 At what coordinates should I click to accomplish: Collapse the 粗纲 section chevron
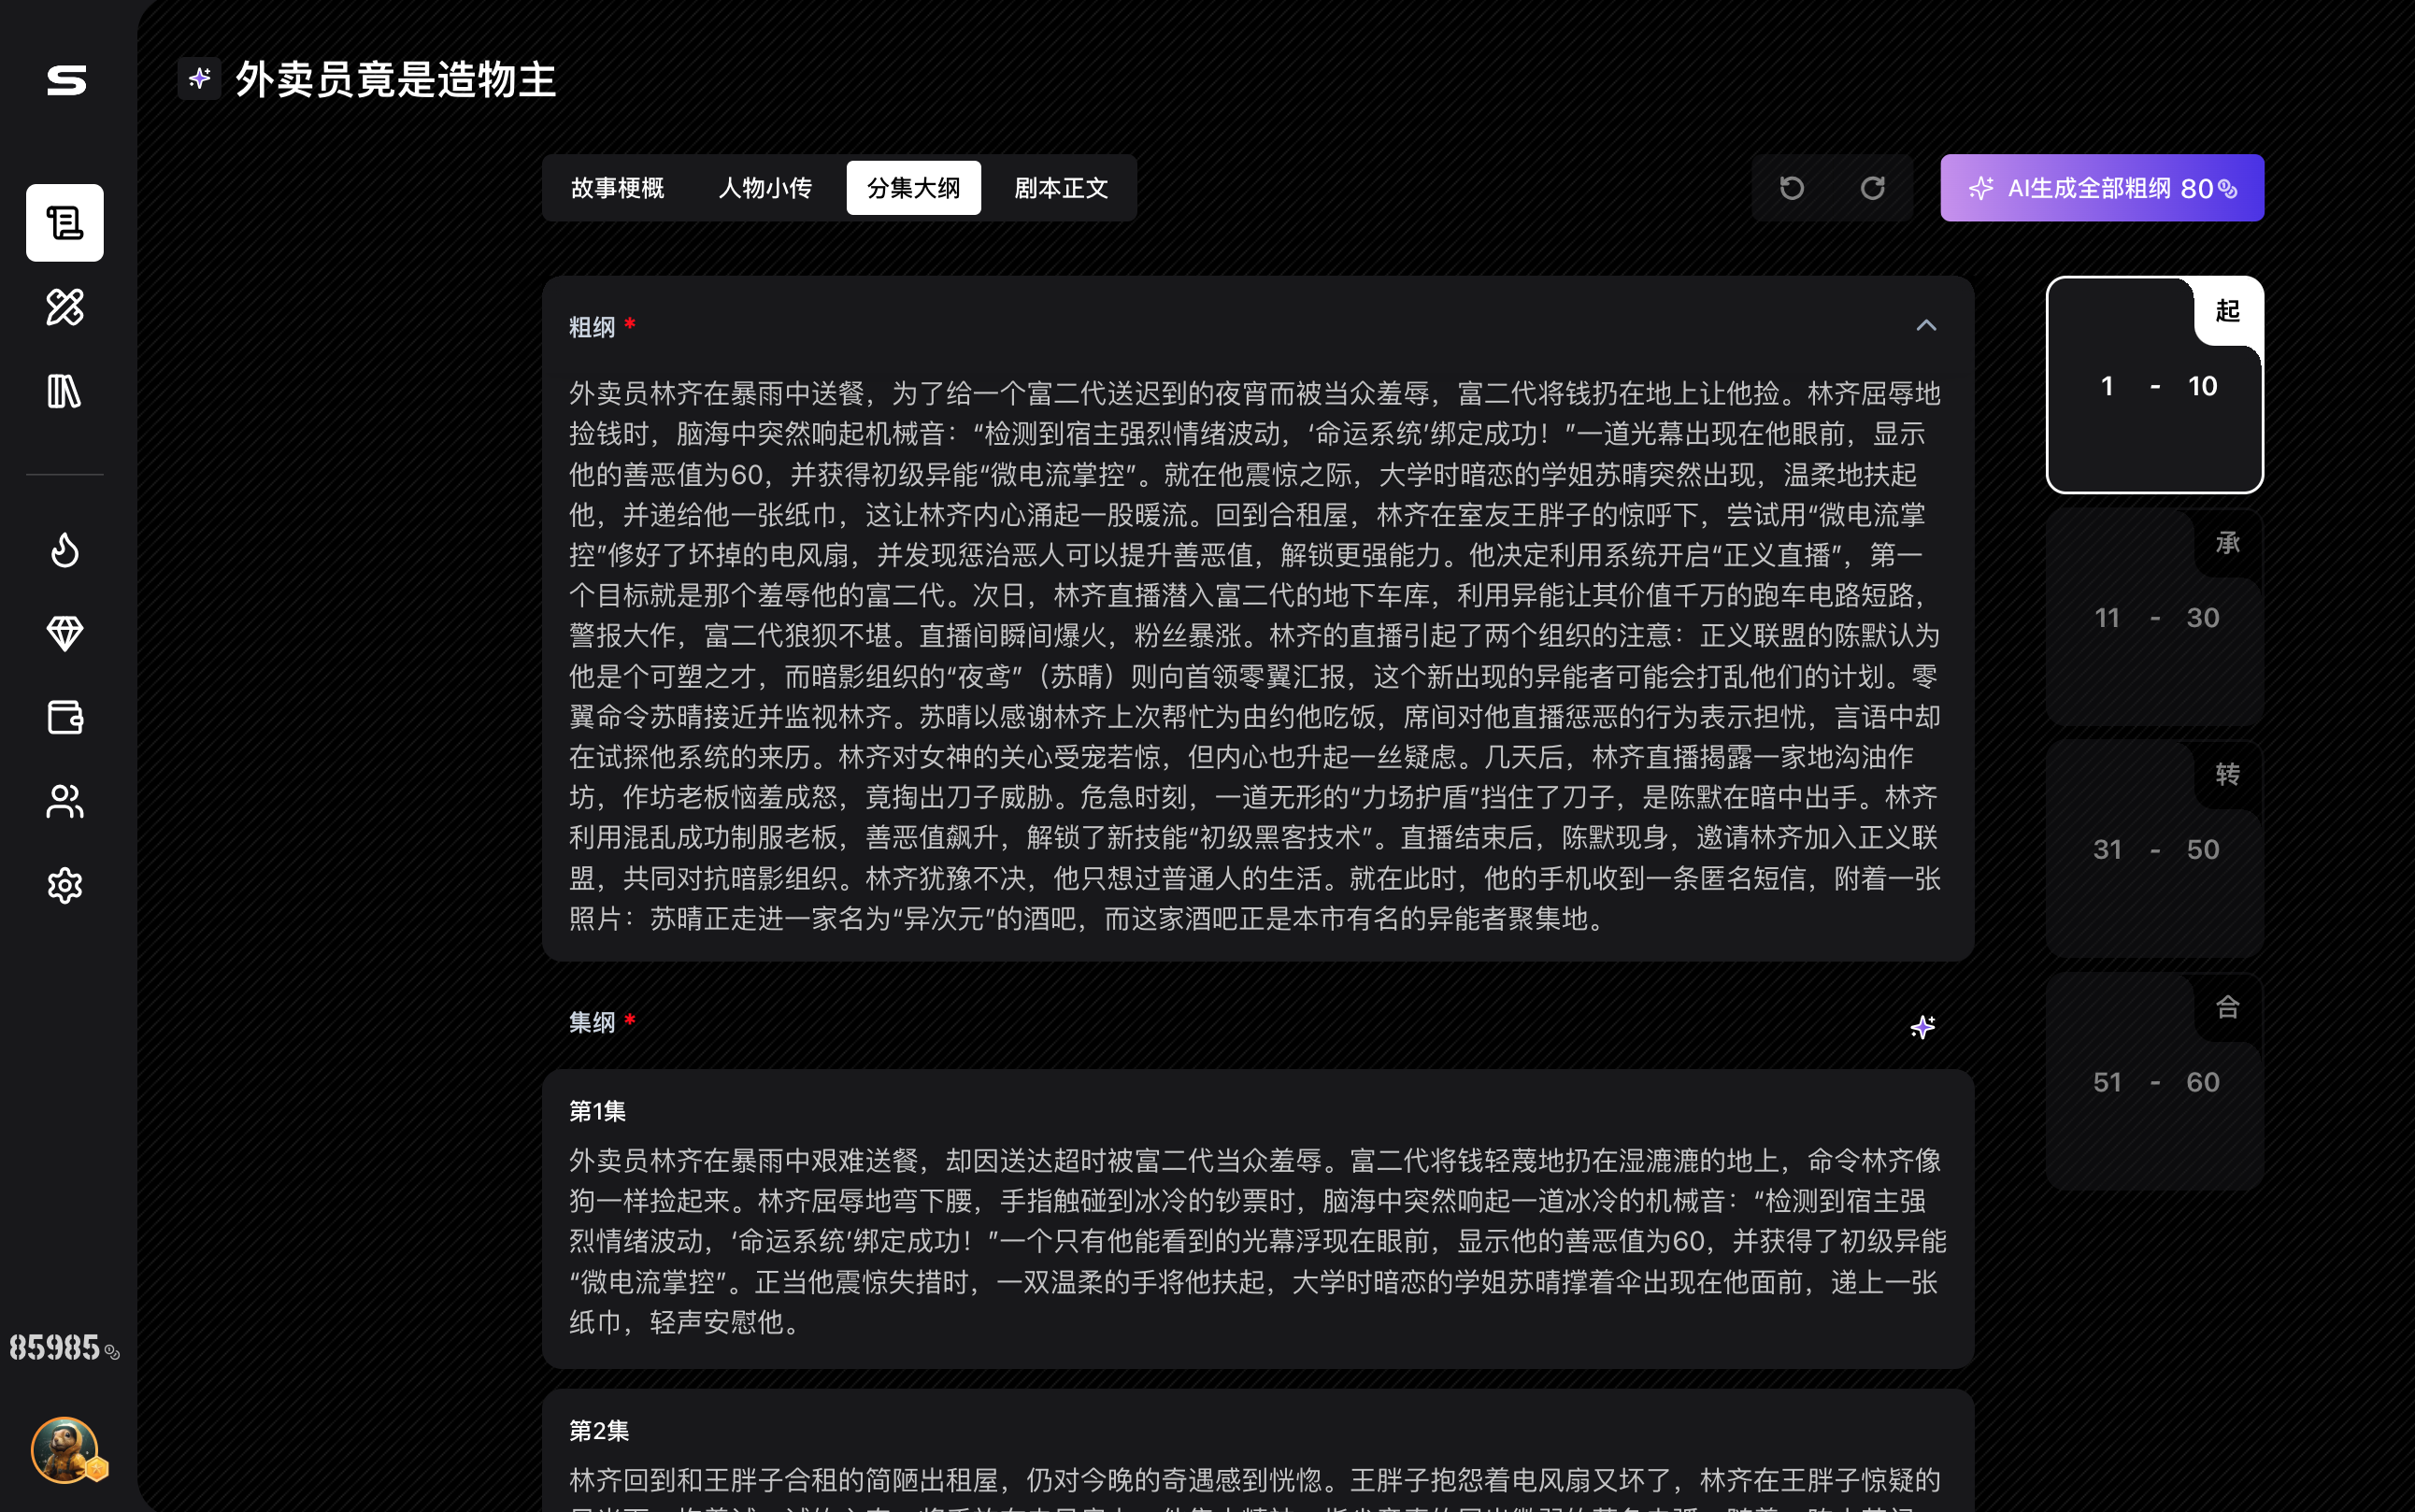pyautogui.click(x=1926, y=326)
